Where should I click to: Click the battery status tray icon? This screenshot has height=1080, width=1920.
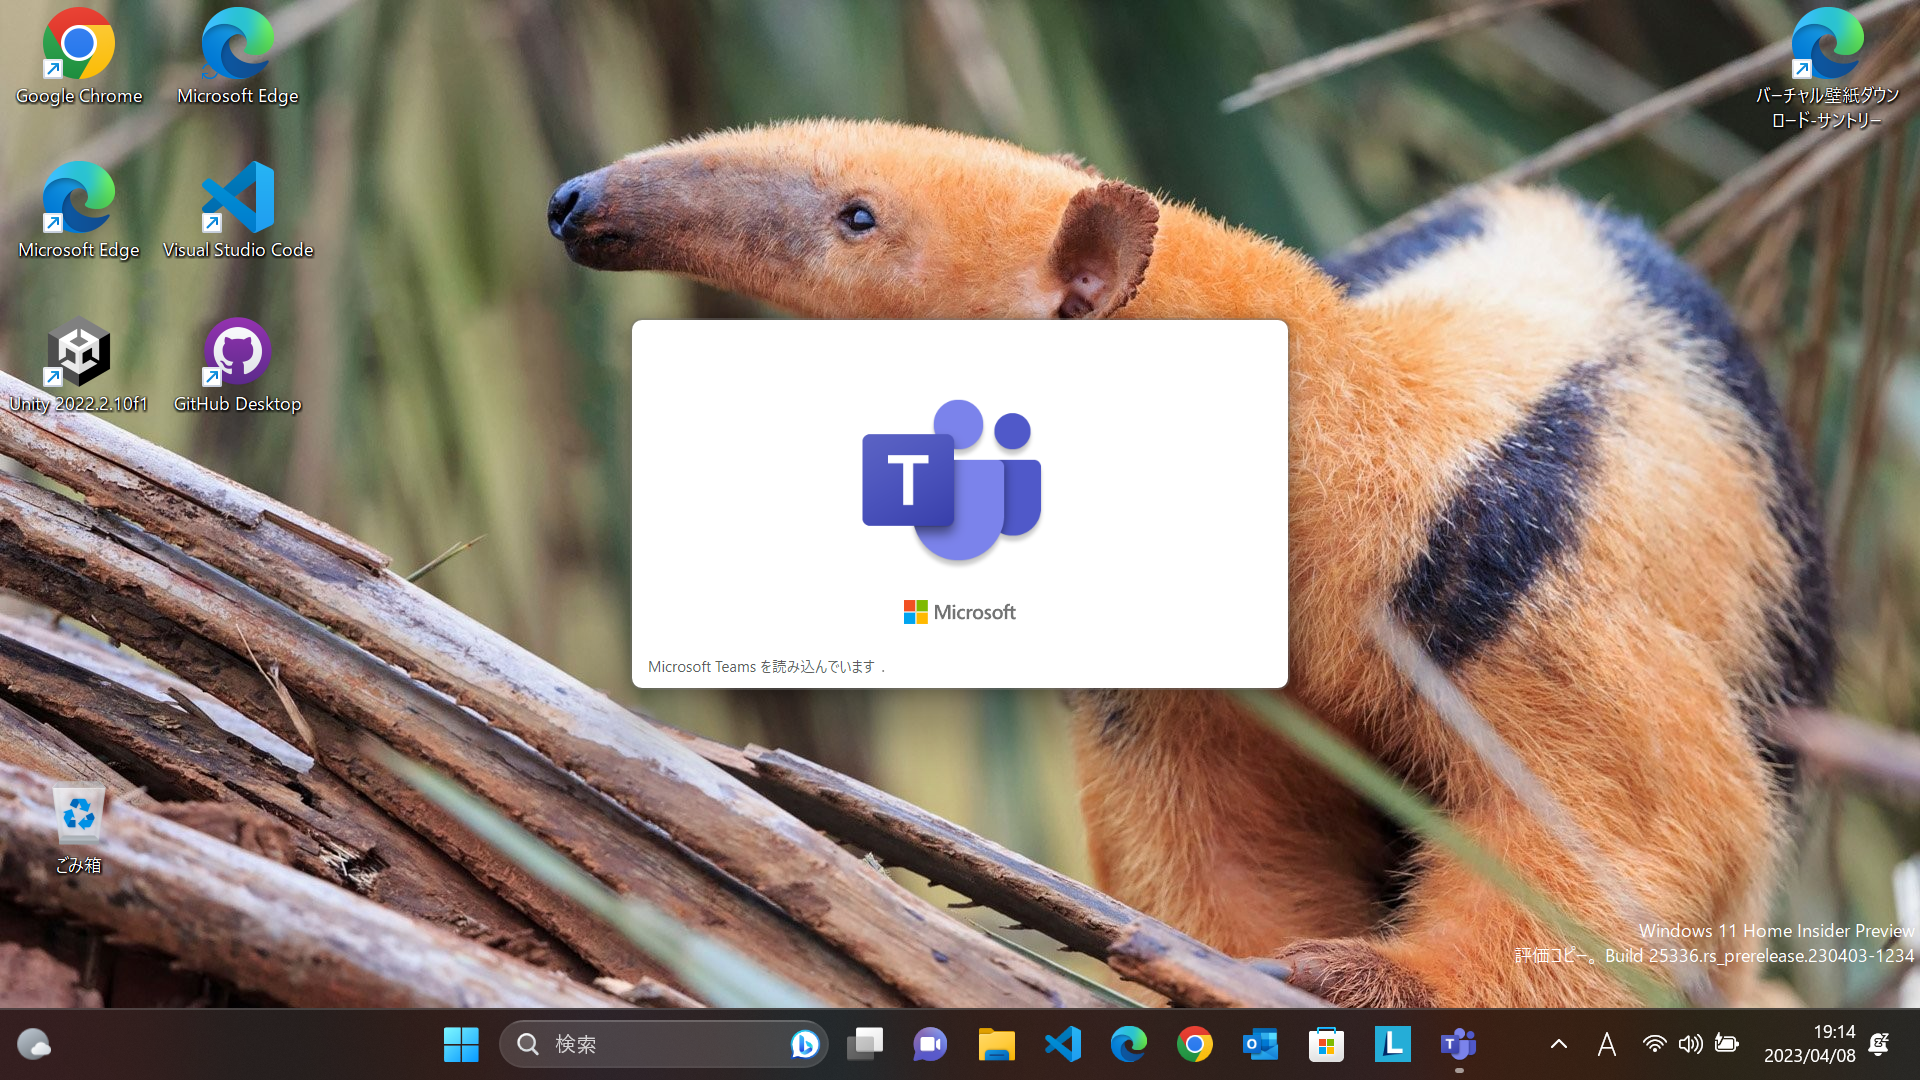click(x=1727, y=1045)
